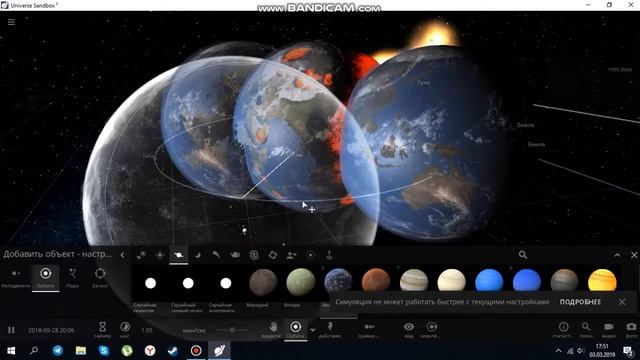Open Windows Start menu
640x360 pixels.
tap(11, 351)
